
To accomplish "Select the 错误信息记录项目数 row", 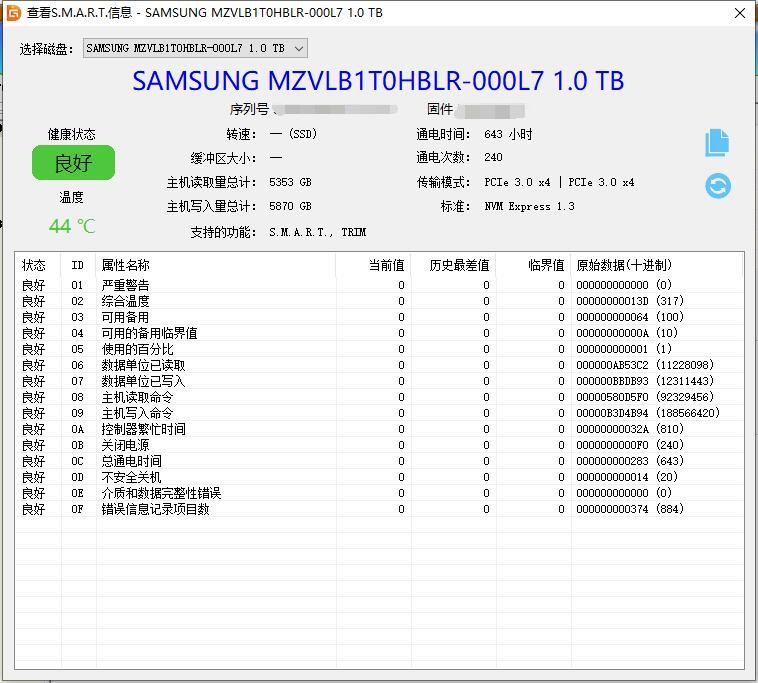I will click(379, 509).
